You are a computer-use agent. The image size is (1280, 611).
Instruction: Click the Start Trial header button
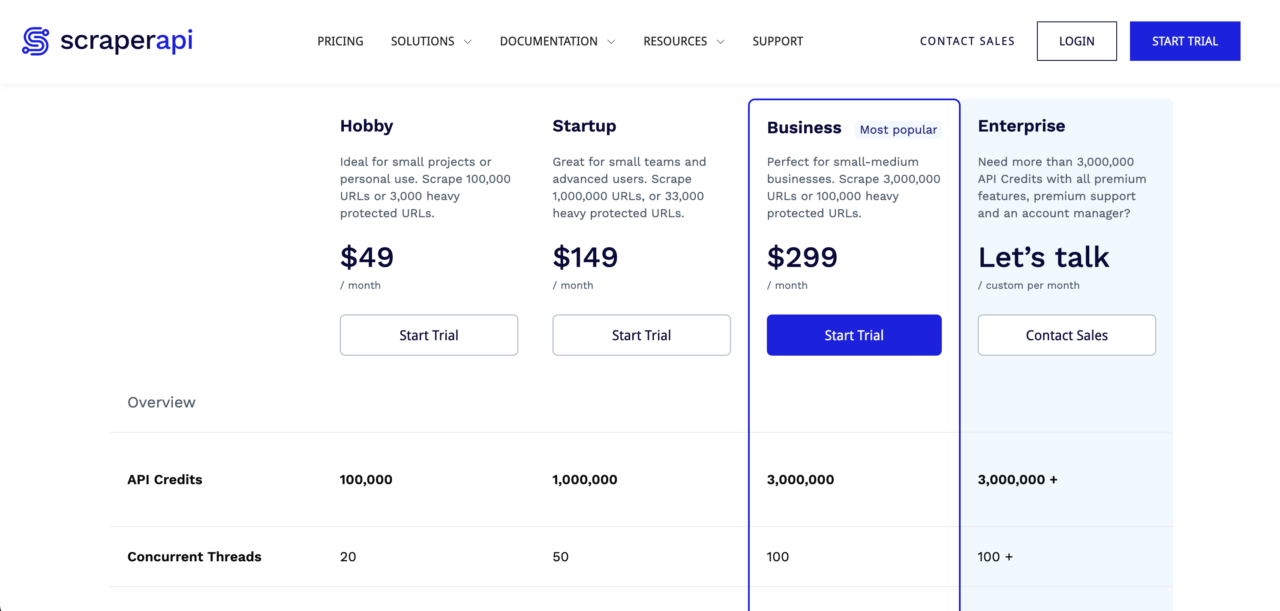coord(1185,41)
